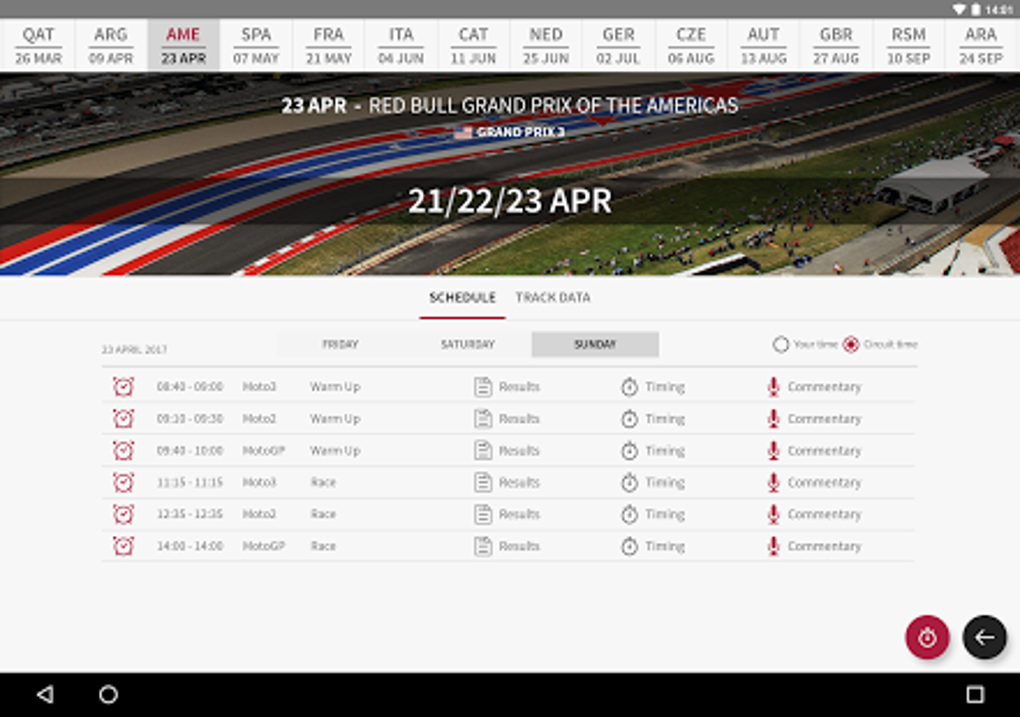Tap the Android back navigation button

coord(45,694)
